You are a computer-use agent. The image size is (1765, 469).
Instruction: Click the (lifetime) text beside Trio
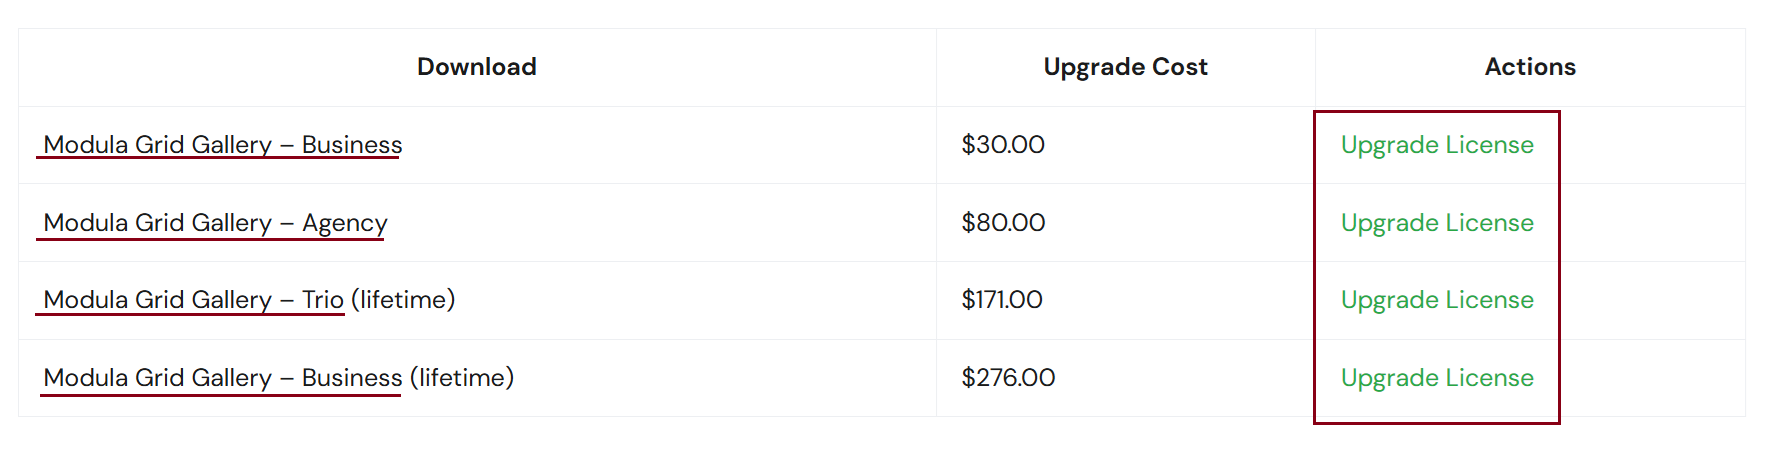pyautogui.click(x=403, y=300)
